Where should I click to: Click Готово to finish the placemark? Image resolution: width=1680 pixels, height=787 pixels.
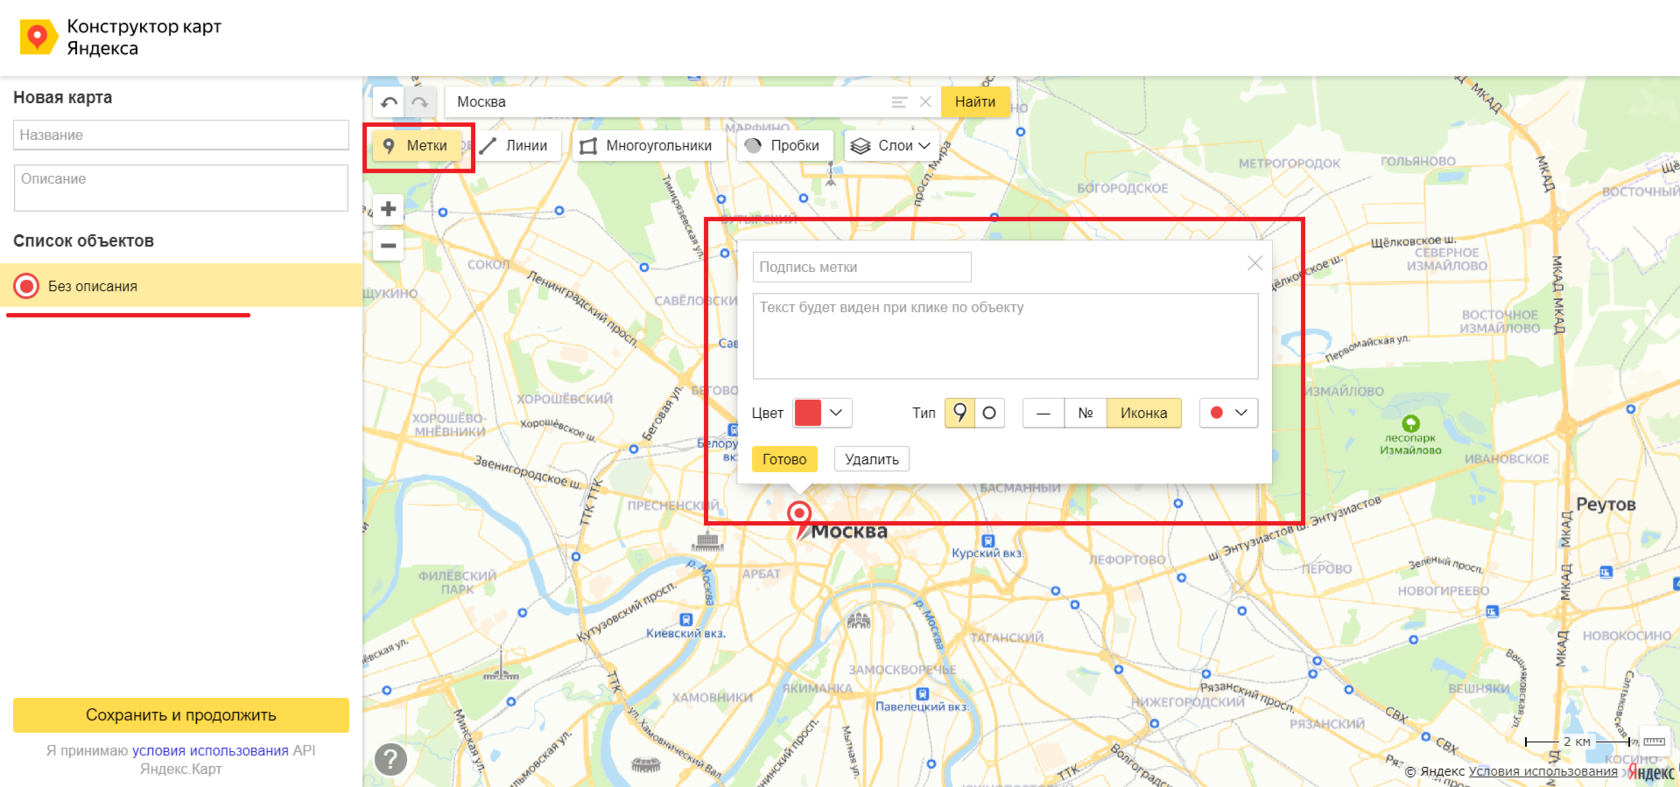pos(784,459)
